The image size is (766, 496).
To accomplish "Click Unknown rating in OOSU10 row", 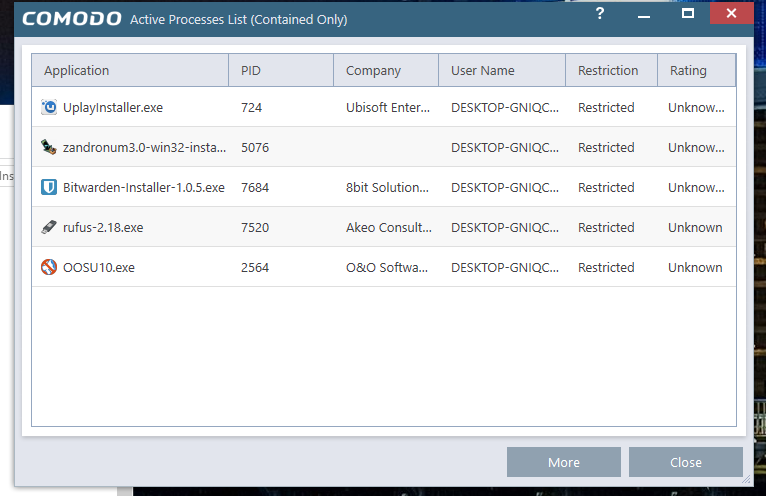I will point(695,268).
